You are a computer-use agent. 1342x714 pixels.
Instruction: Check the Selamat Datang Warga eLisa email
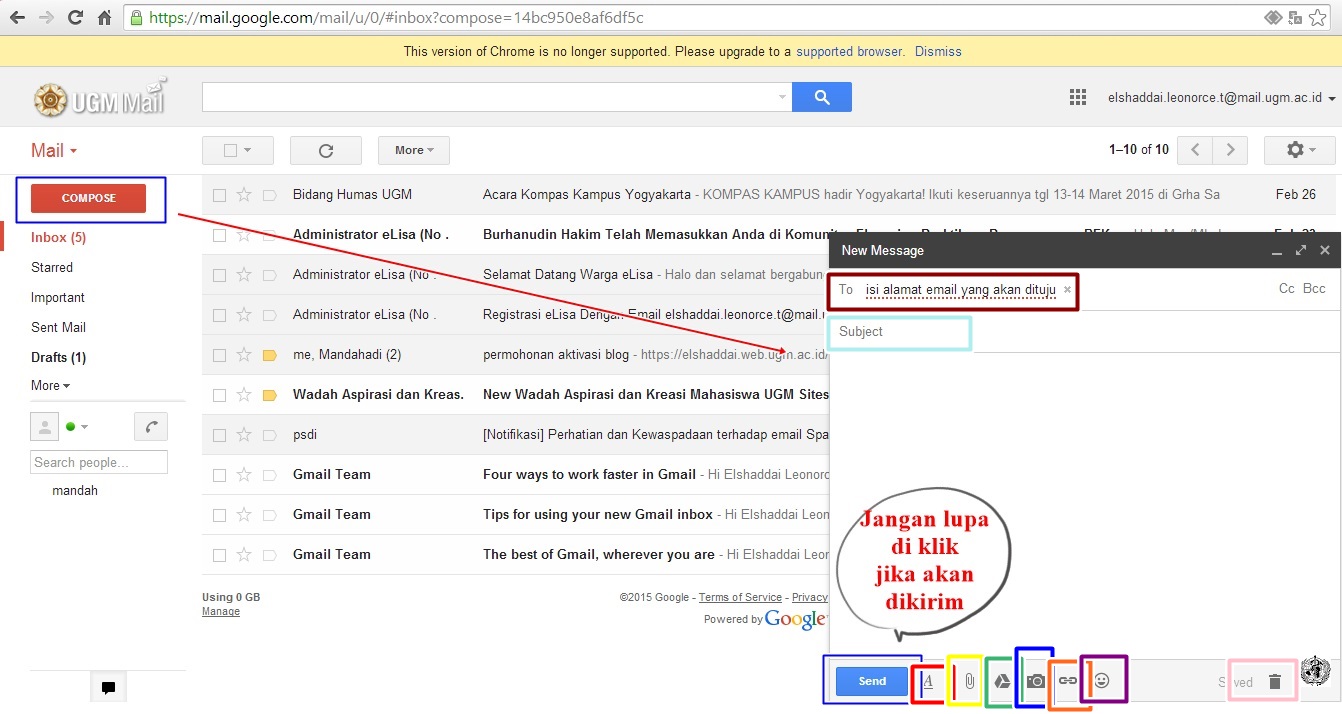point(219,275)
